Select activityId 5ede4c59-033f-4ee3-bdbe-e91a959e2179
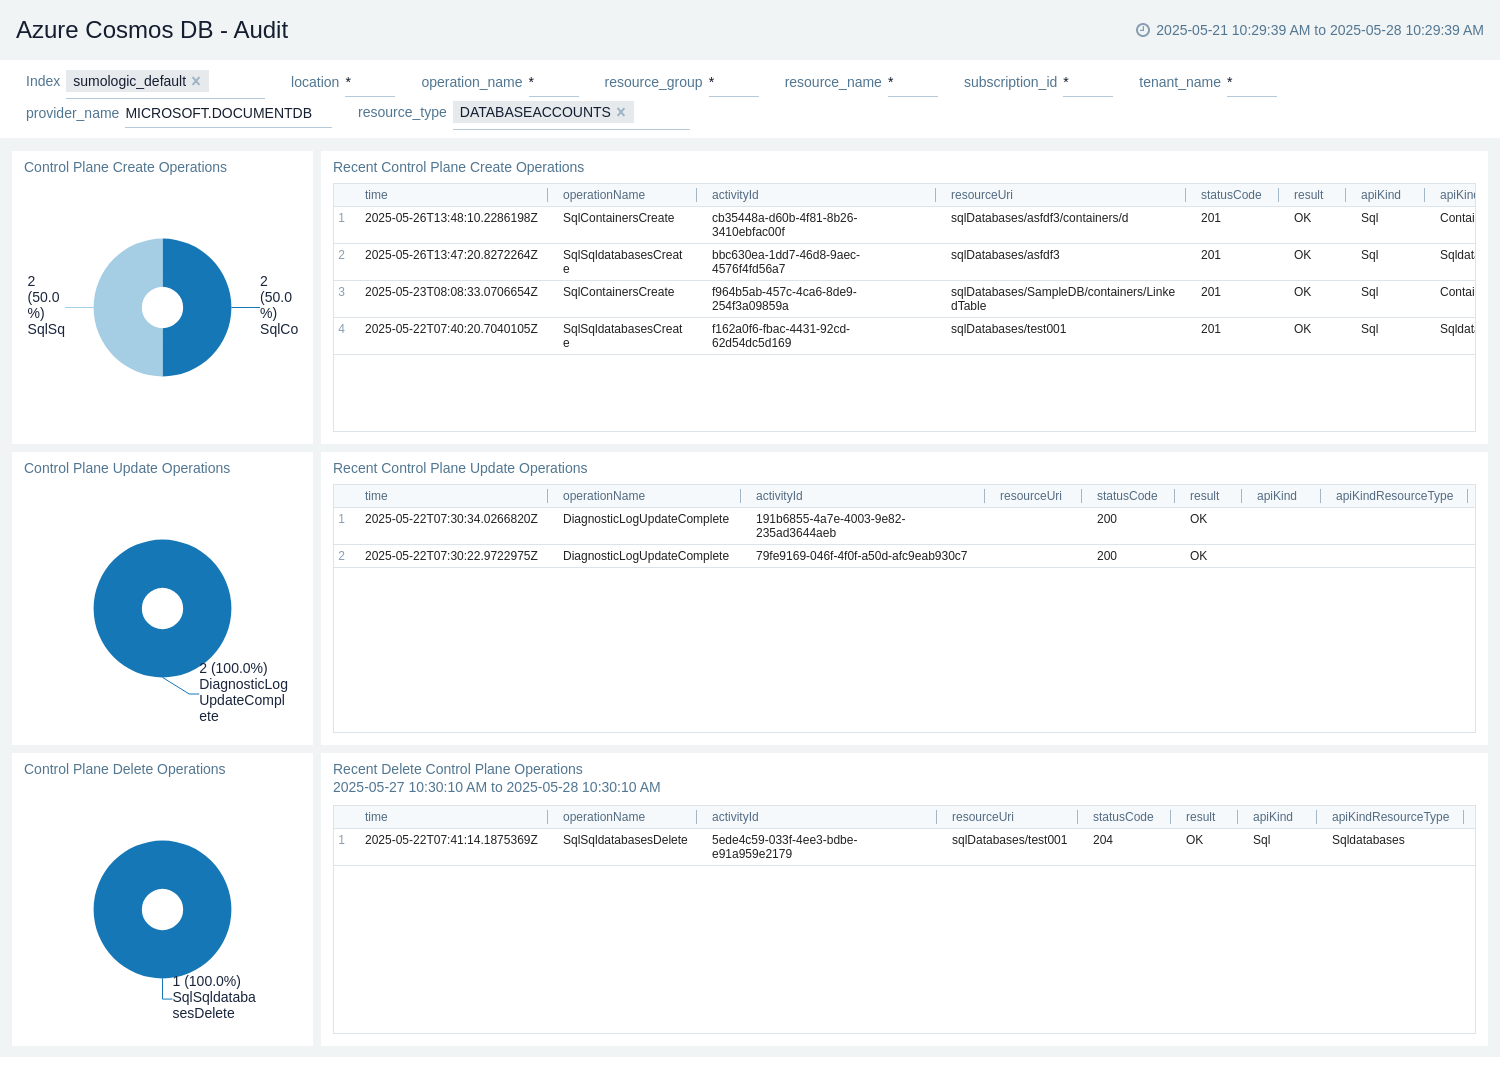This screenshot has height=1068, width=1500. point(784,847)
